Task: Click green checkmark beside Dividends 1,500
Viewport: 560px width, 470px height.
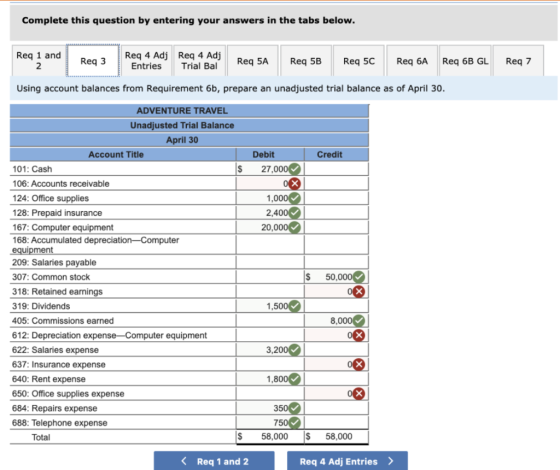Action: 295,306
